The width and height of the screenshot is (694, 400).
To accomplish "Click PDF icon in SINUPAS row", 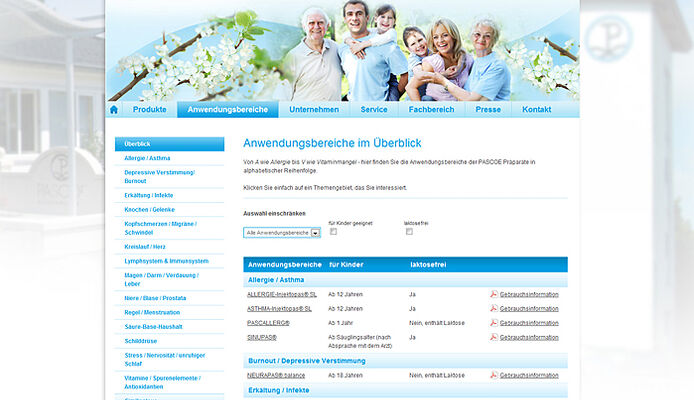I will (x=493, y=338).
